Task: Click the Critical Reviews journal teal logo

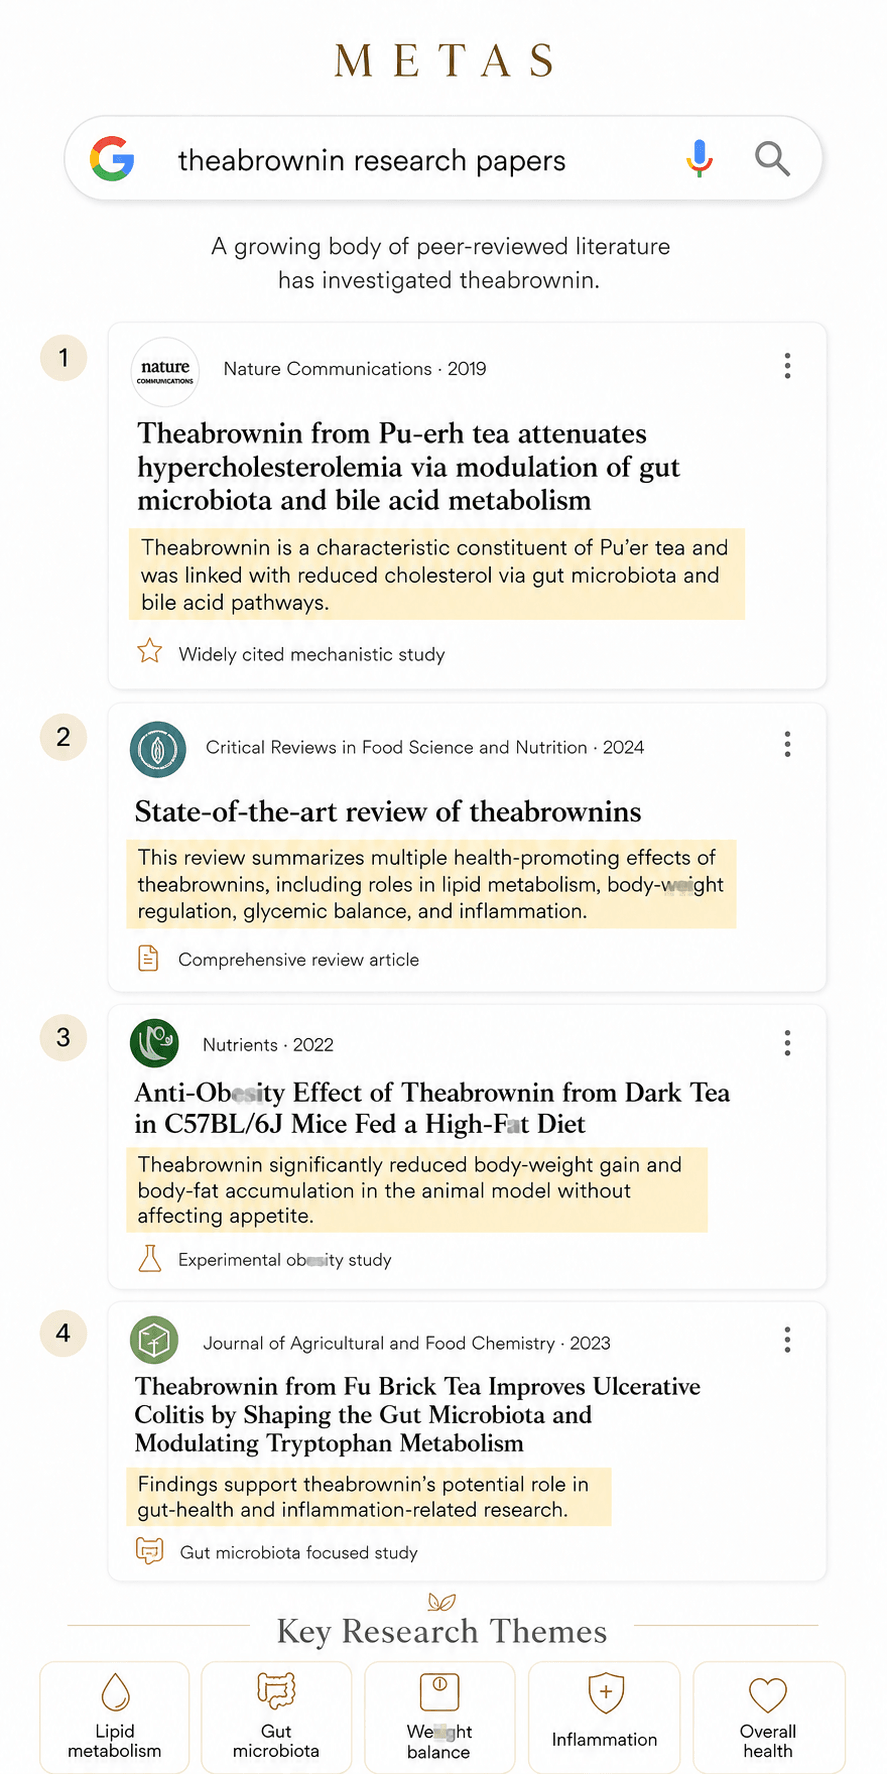Action: [x=158, y=749]
